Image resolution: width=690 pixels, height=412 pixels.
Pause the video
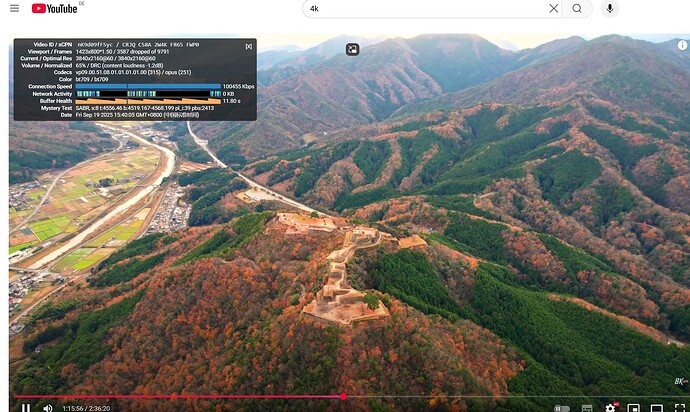26,407
